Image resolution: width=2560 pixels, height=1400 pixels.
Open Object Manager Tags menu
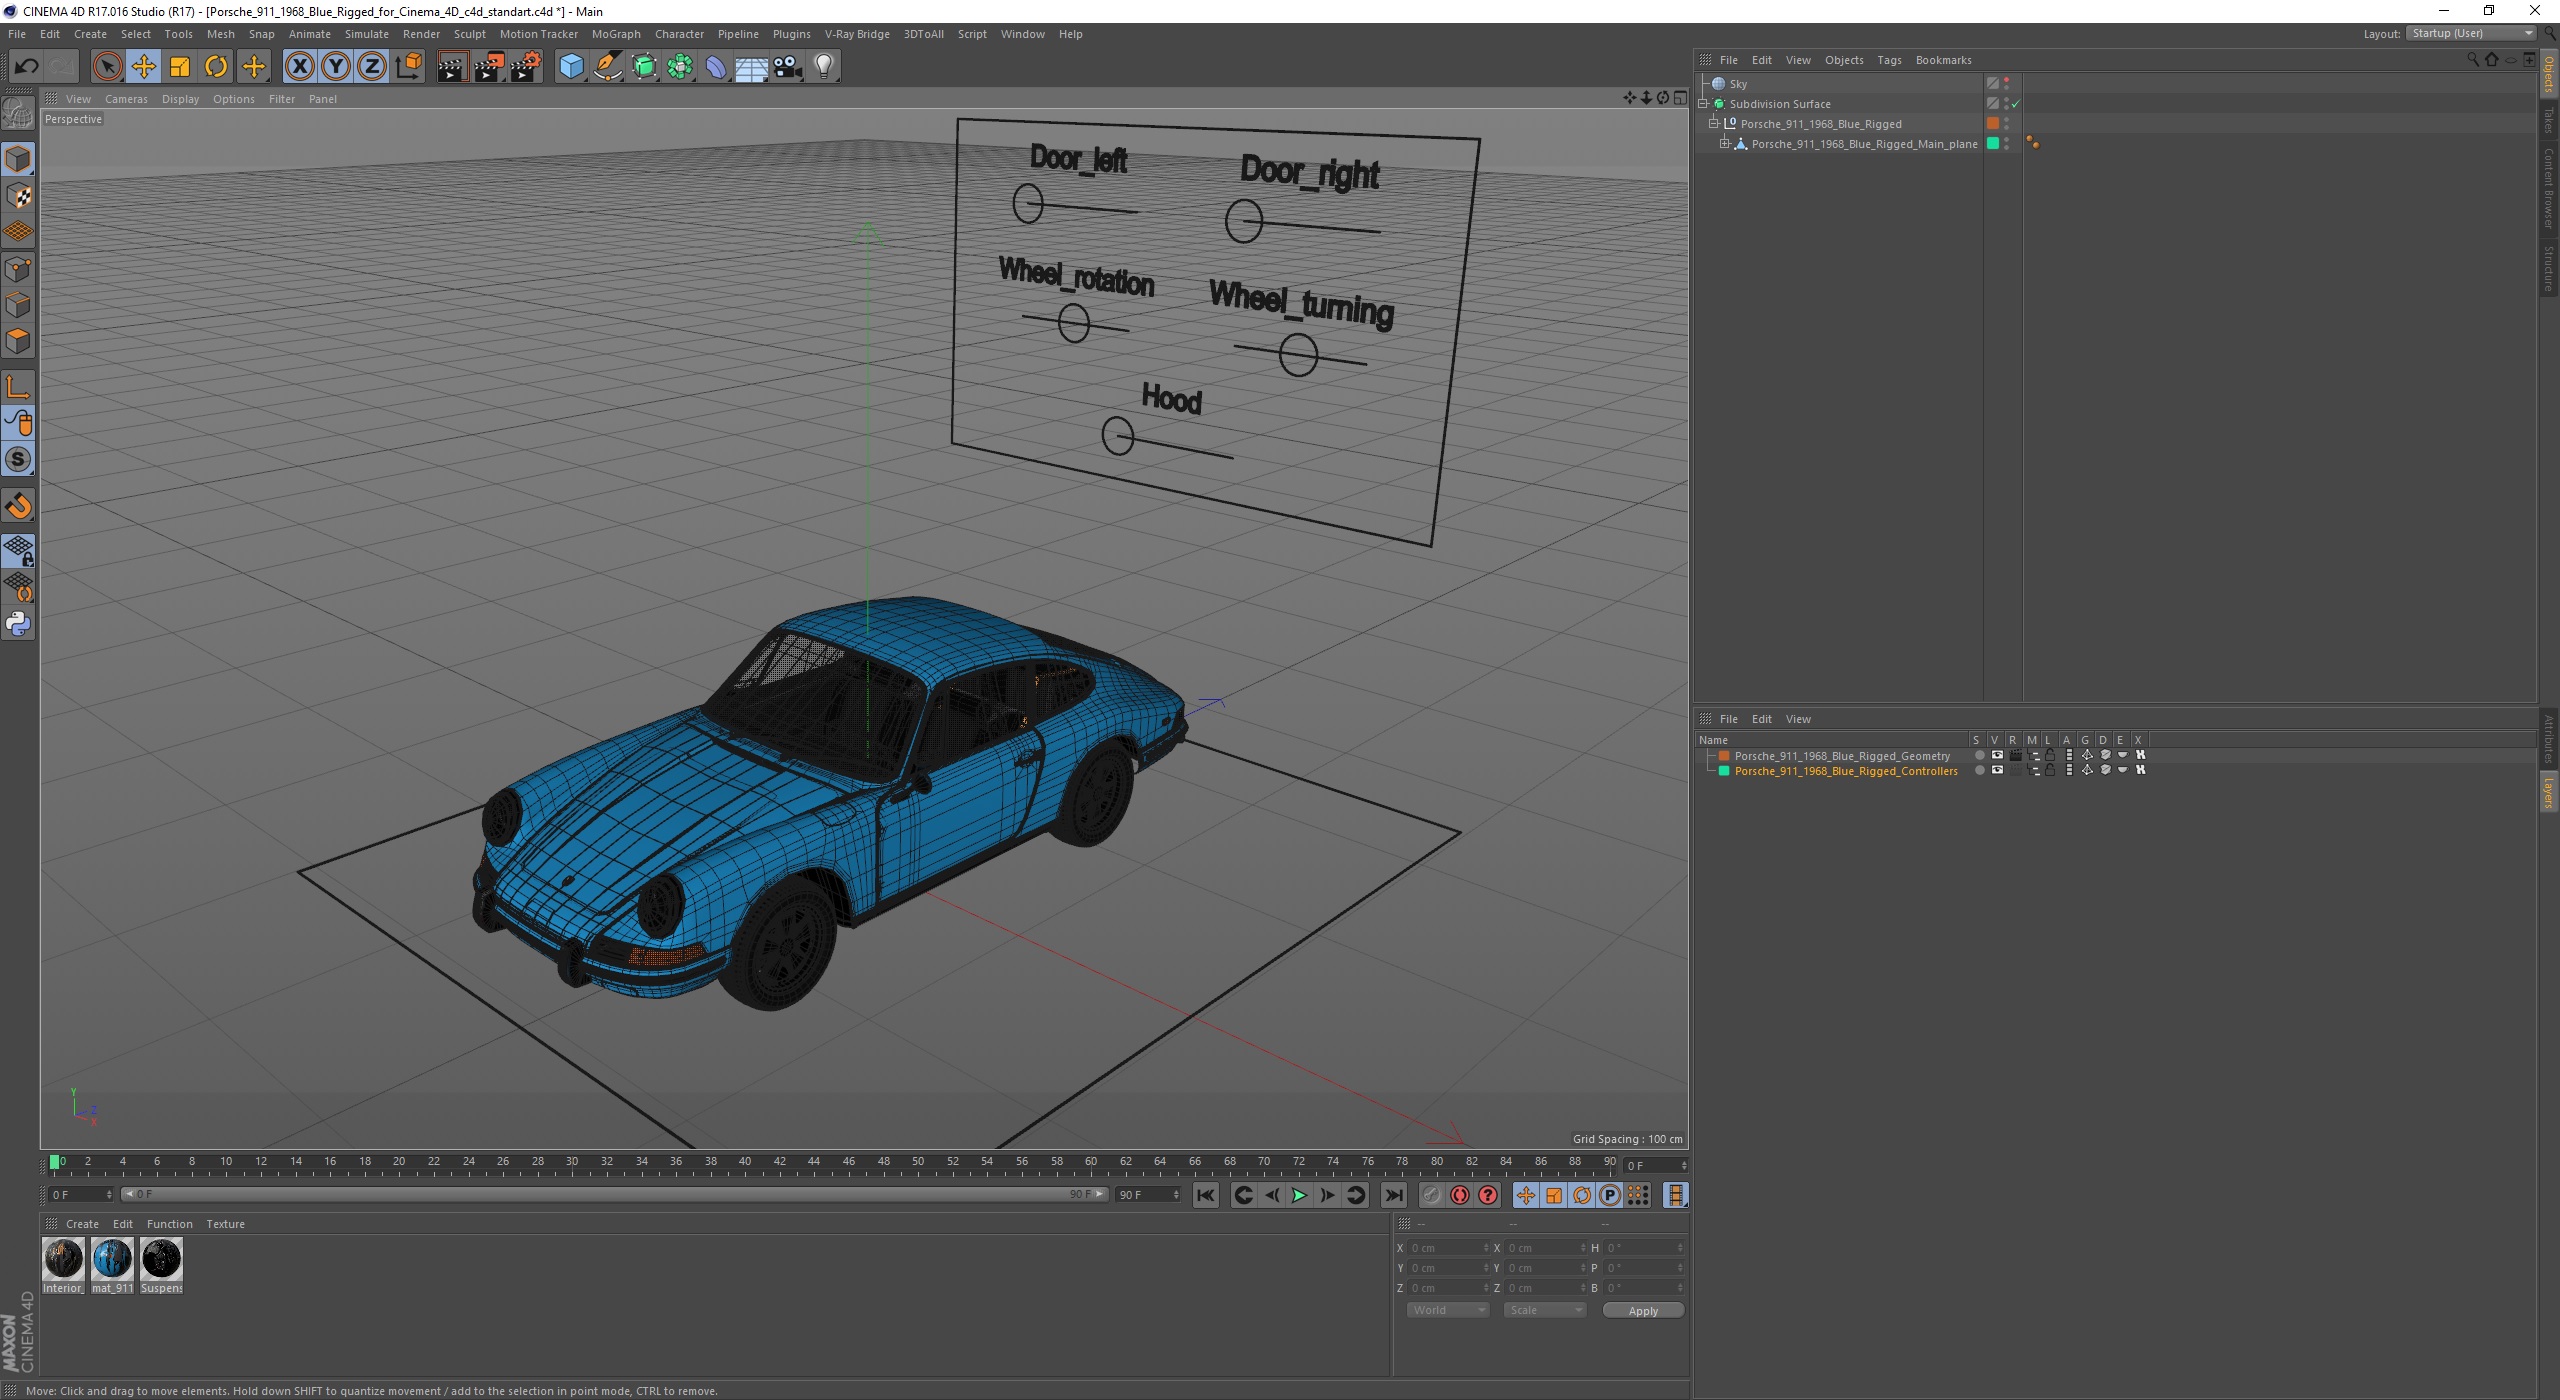tap(1889, 60)
